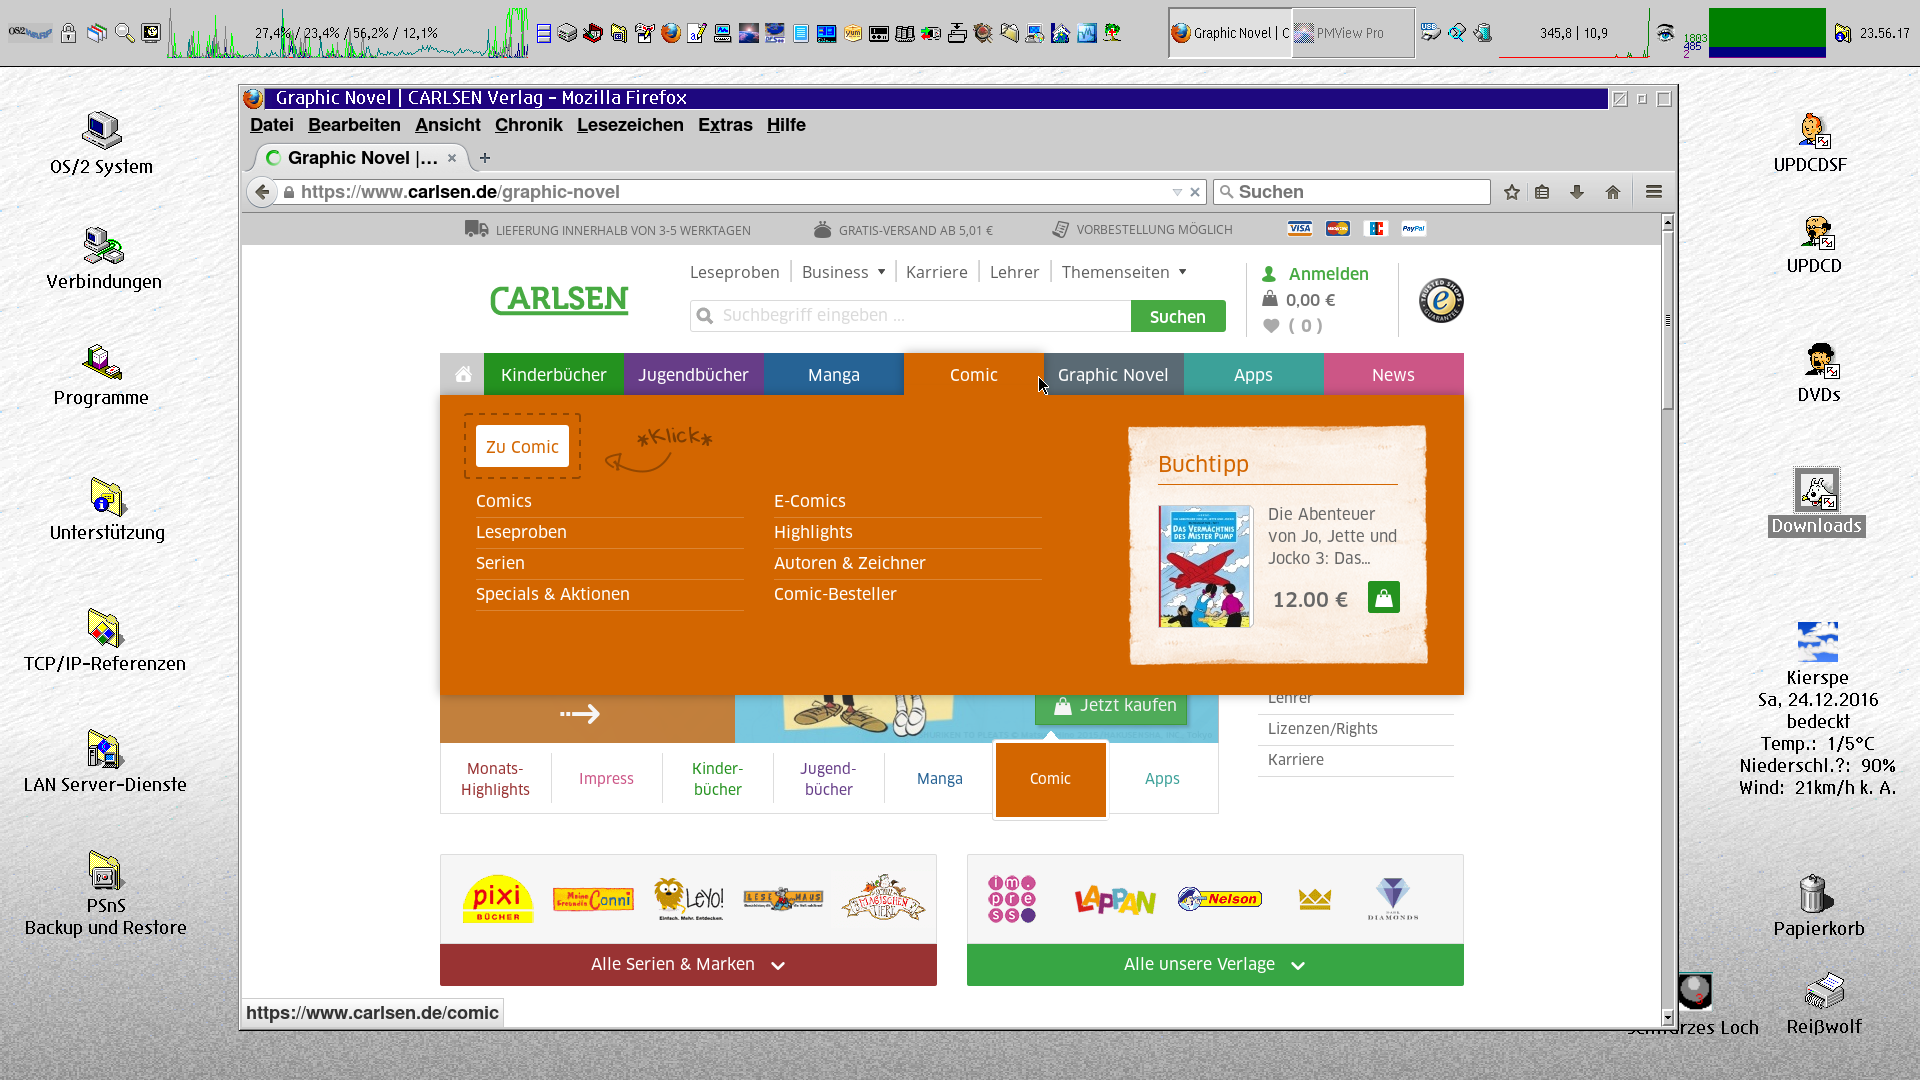Click the magnifier icon in the system bar
Screen dimensions: 1920x1080
pos(124,33)
